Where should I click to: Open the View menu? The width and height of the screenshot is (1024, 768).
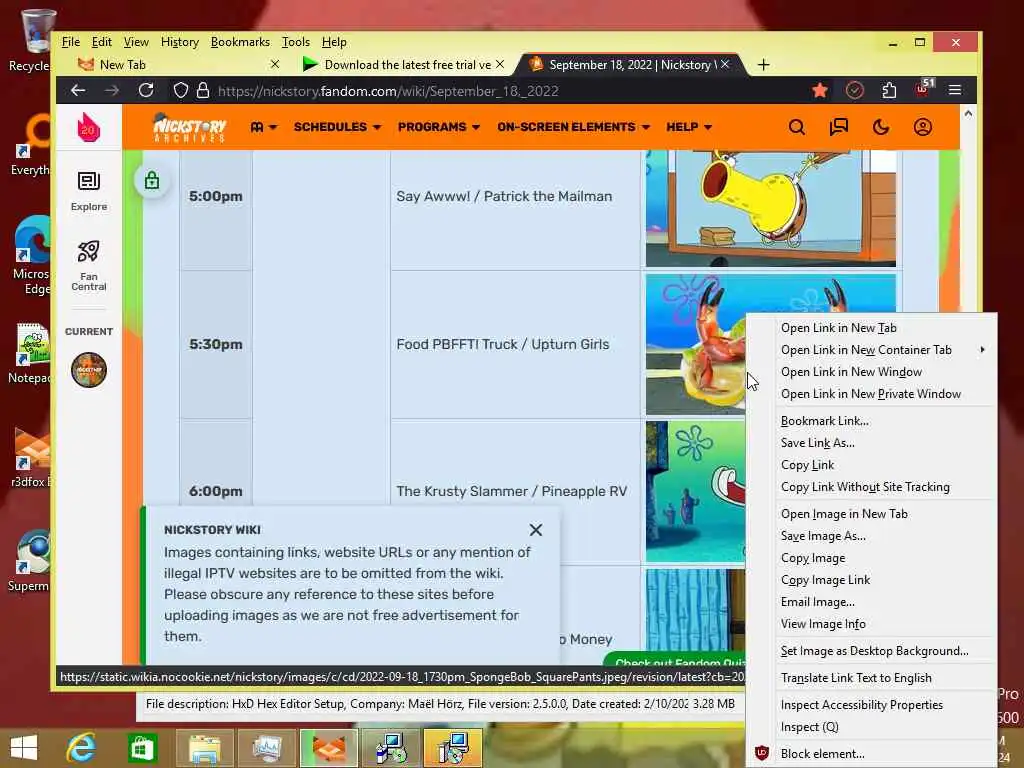136,42
